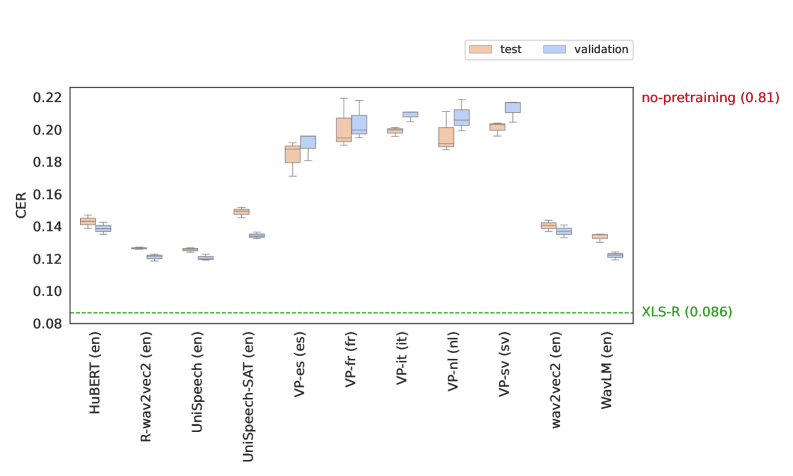The height and width of the screenshot is (476, 793).
Task: Select the "validation" legend label
Action: point(599,49)
